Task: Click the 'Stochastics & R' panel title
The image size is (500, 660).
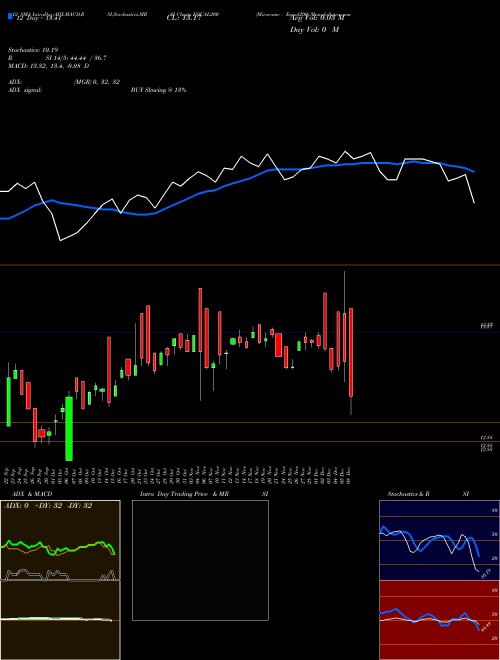Action: (408, 494)
